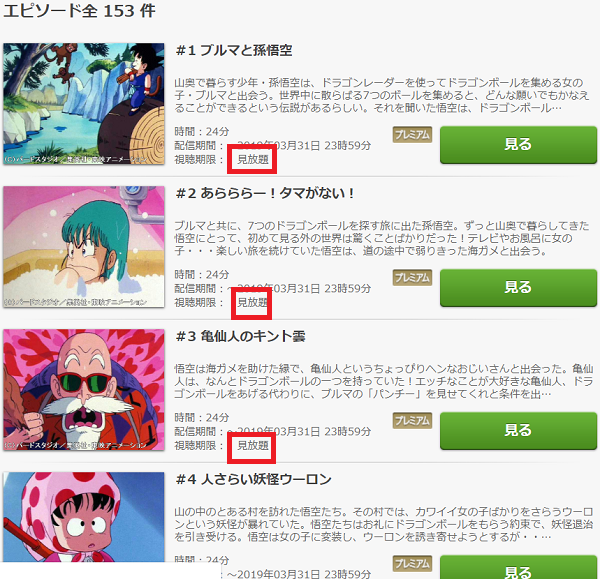Click the premium badge for episode 2
This screenshot has height=579, width=600.
click(412, 277)
